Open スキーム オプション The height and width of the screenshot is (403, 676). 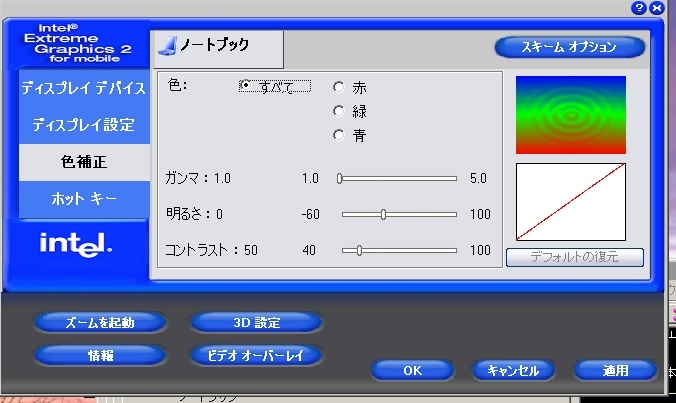tap(570, 47)
